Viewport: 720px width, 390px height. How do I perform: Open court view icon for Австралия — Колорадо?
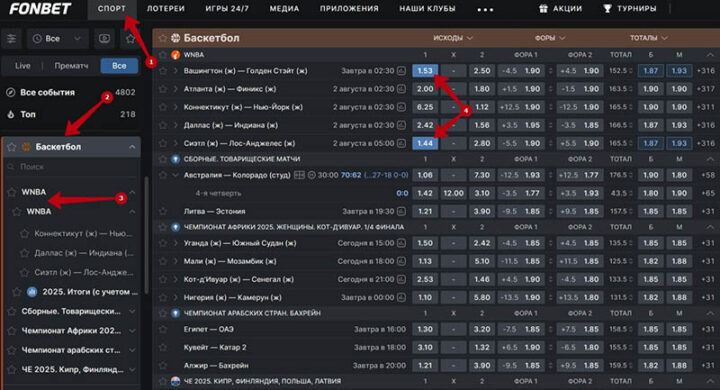(299, 175)
